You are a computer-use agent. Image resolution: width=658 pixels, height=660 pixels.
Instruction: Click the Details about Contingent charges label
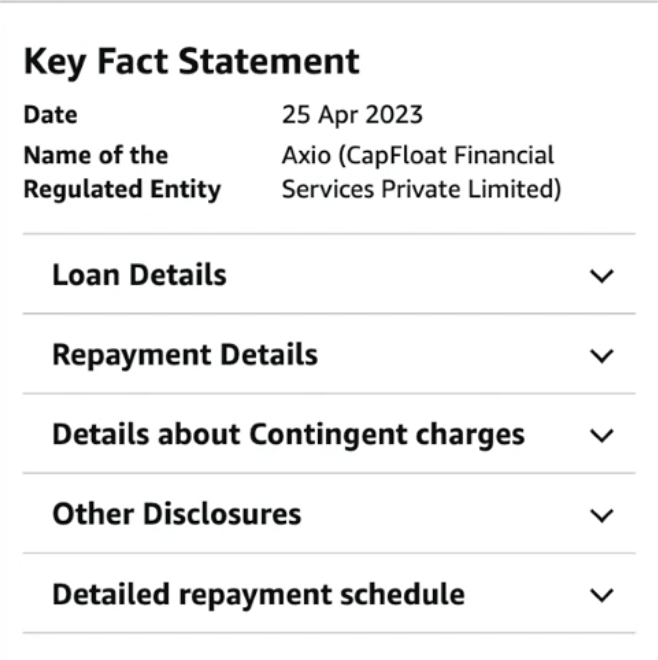coord(288,435)
